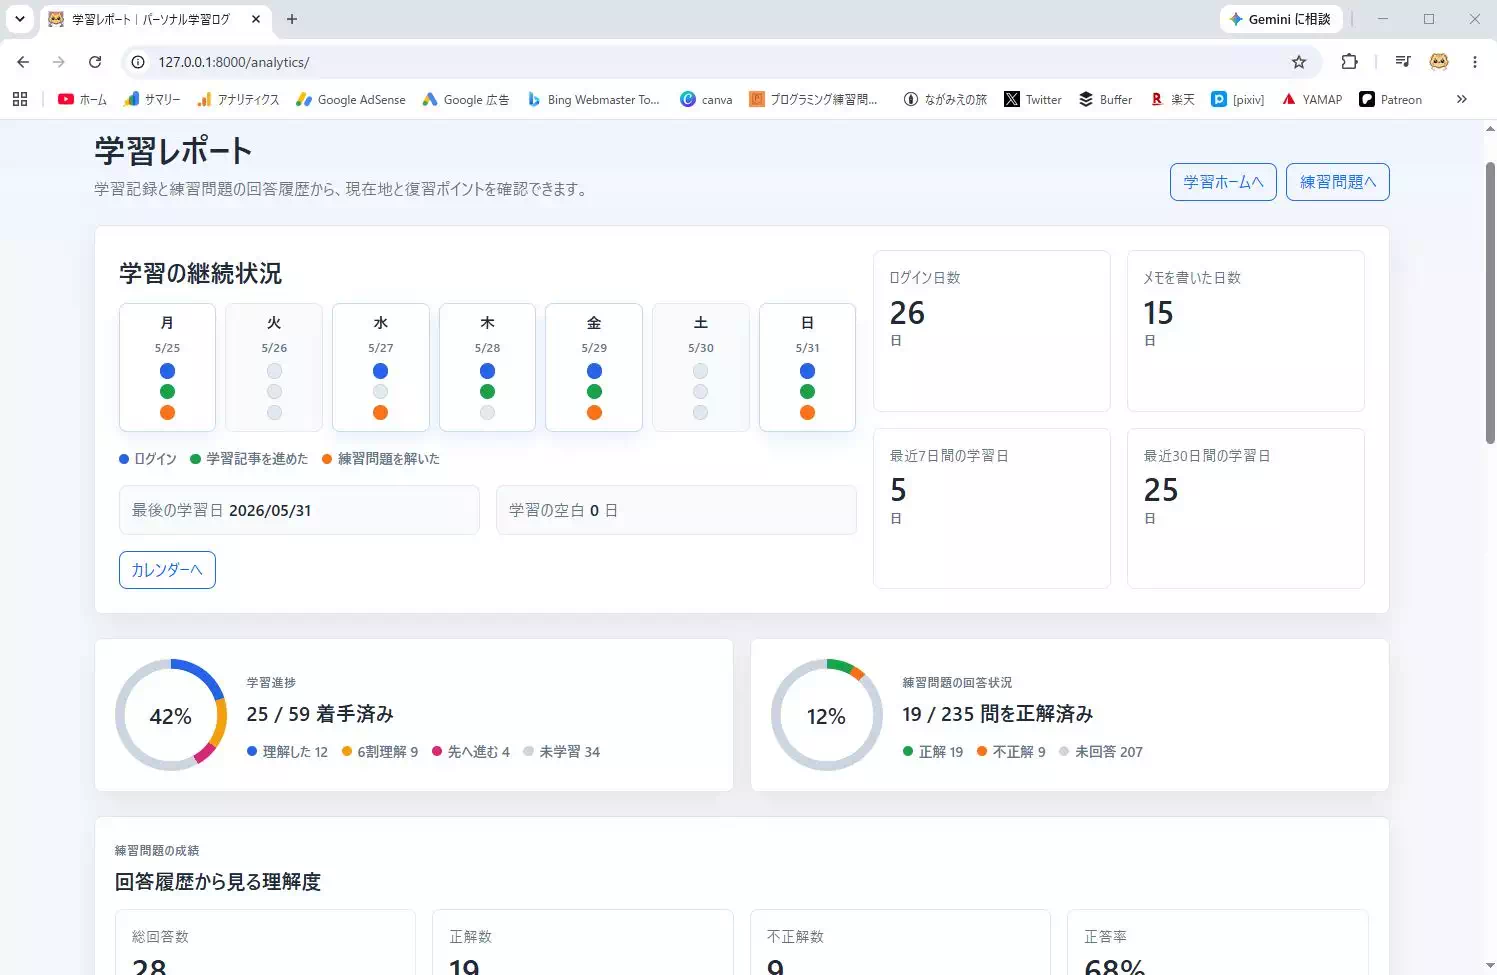Open the apps grid icon in bookmarks bar
This screenshot has width=1497, height=975.
click(x=20, y=99)
